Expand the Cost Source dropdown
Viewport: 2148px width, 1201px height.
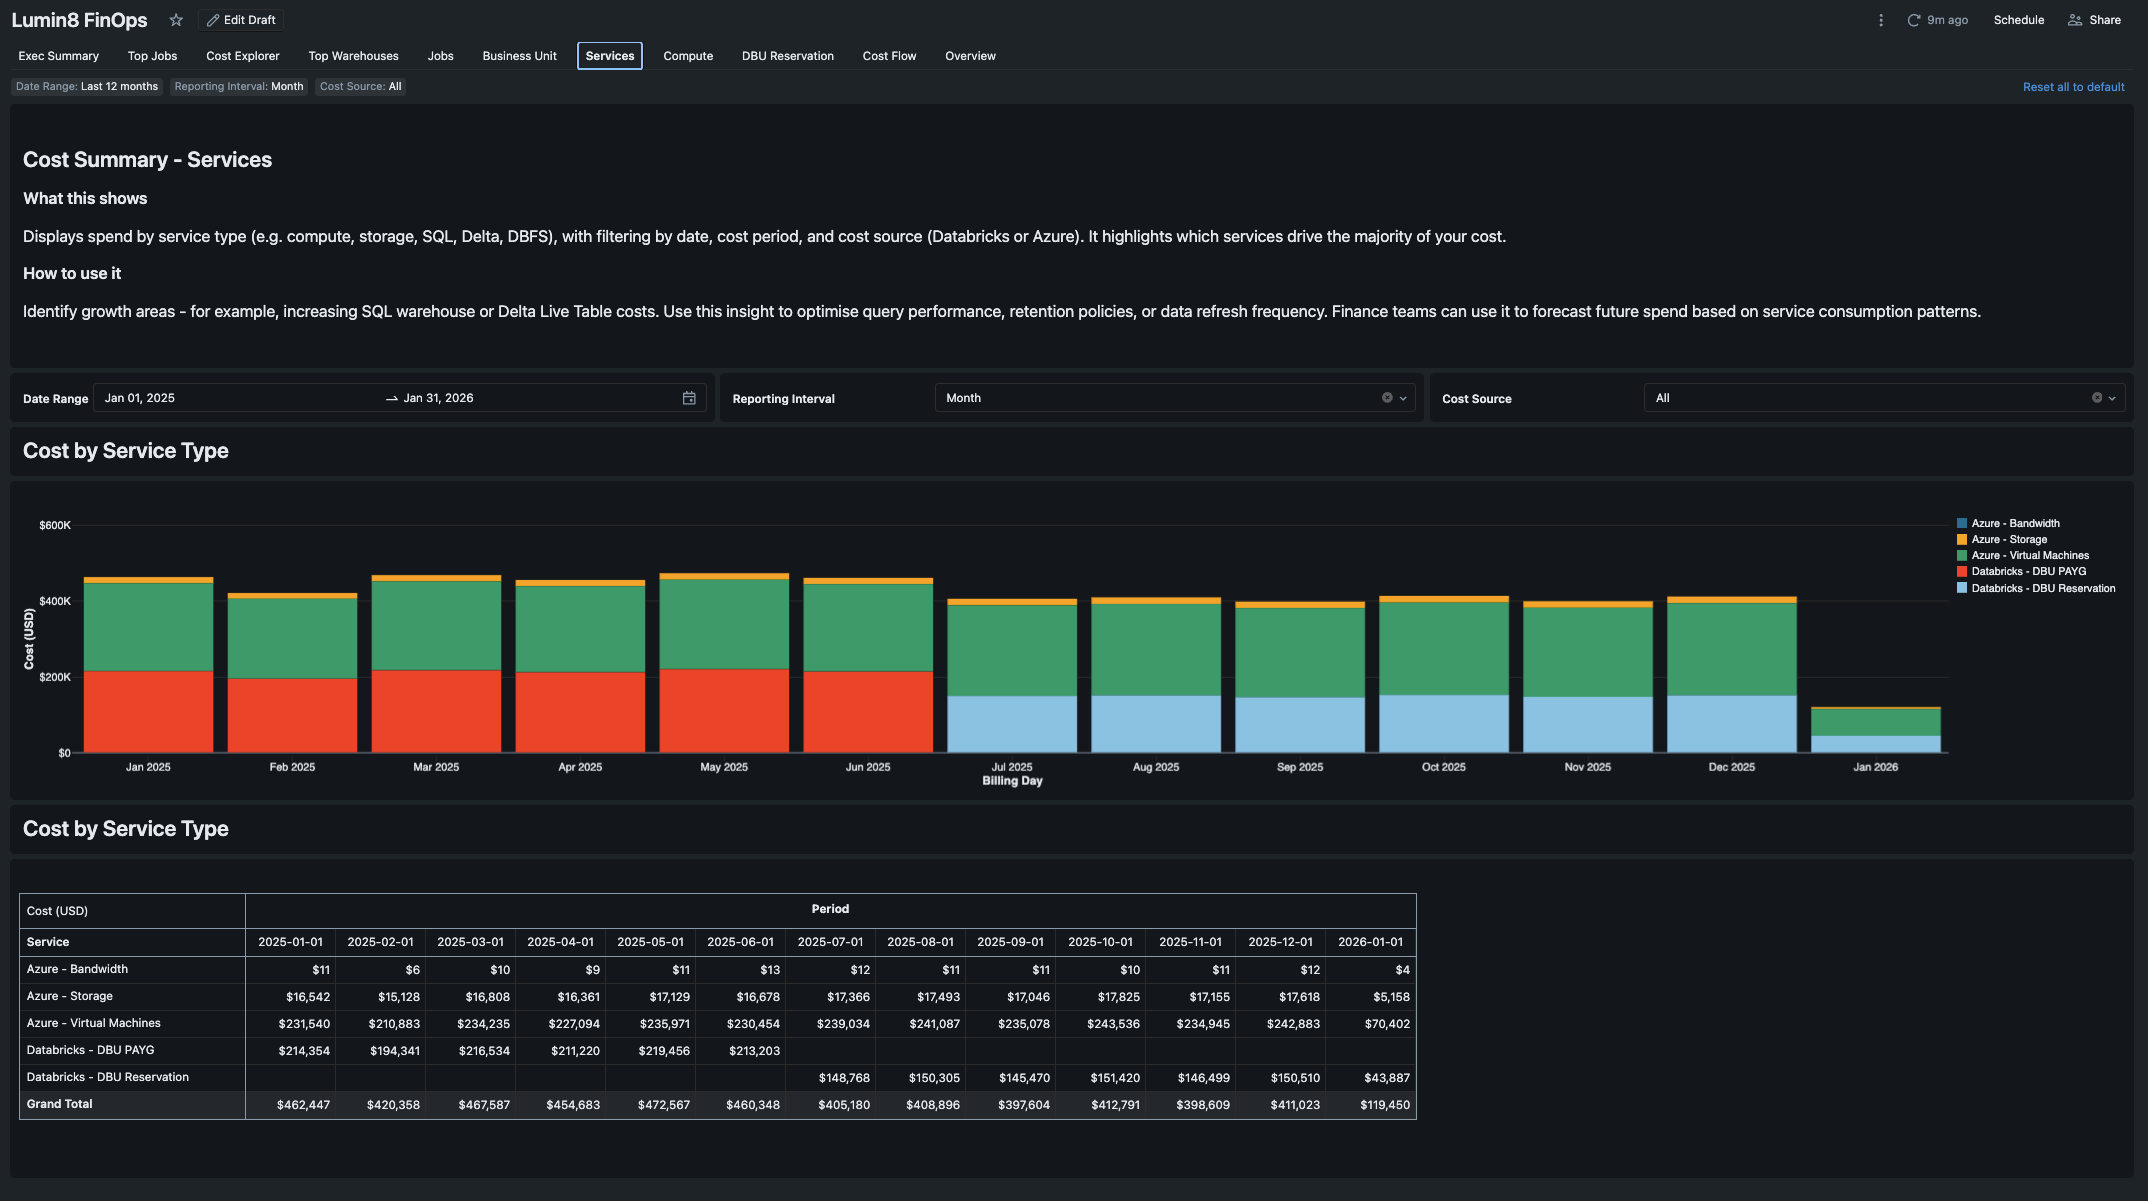2112,398
